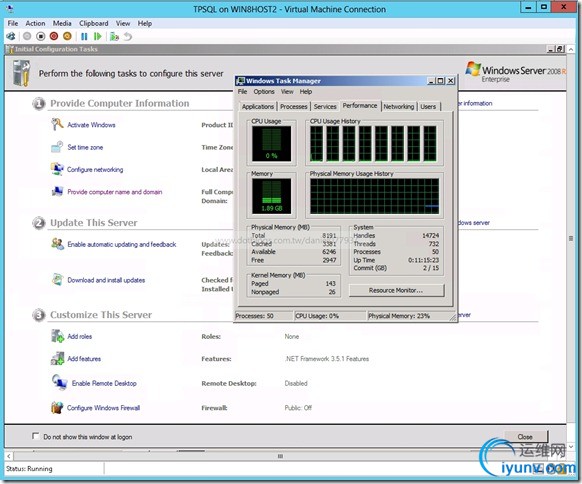This screenshot has height=484, width=582.
Task: Click the Configure Windows Firewall icon
Action: (x=57, y=407)
